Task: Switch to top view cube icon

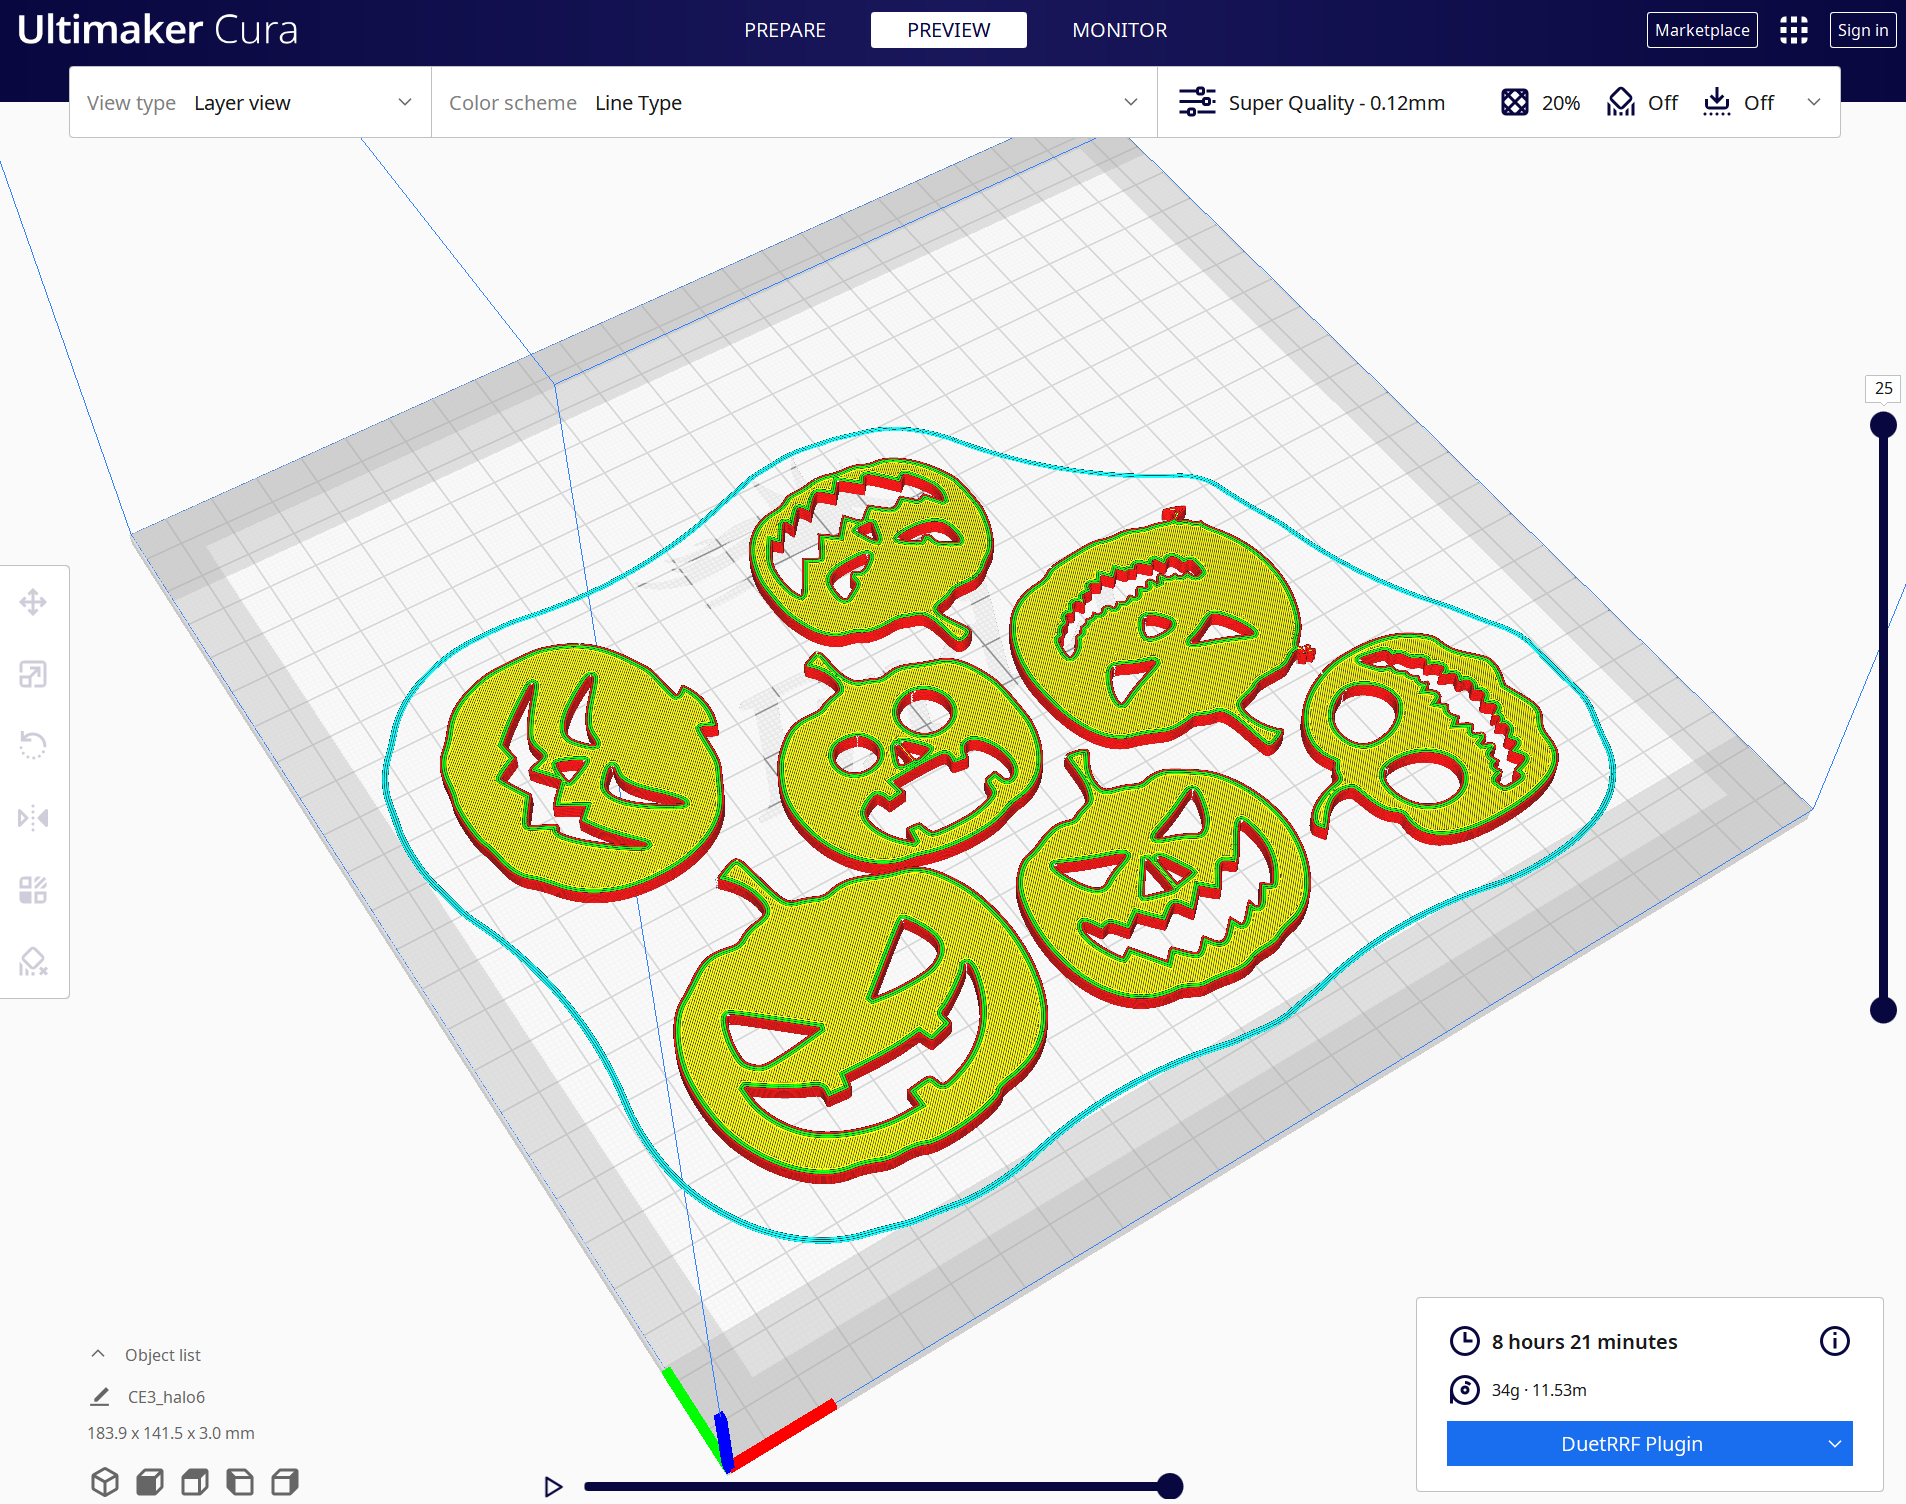Action: [195, 1481]
